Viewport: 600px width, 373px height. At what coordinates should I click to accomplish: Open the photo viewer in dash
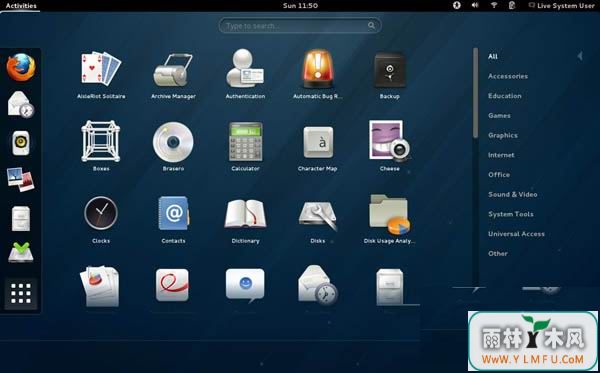pyautogui.click(x=21, y=179)
